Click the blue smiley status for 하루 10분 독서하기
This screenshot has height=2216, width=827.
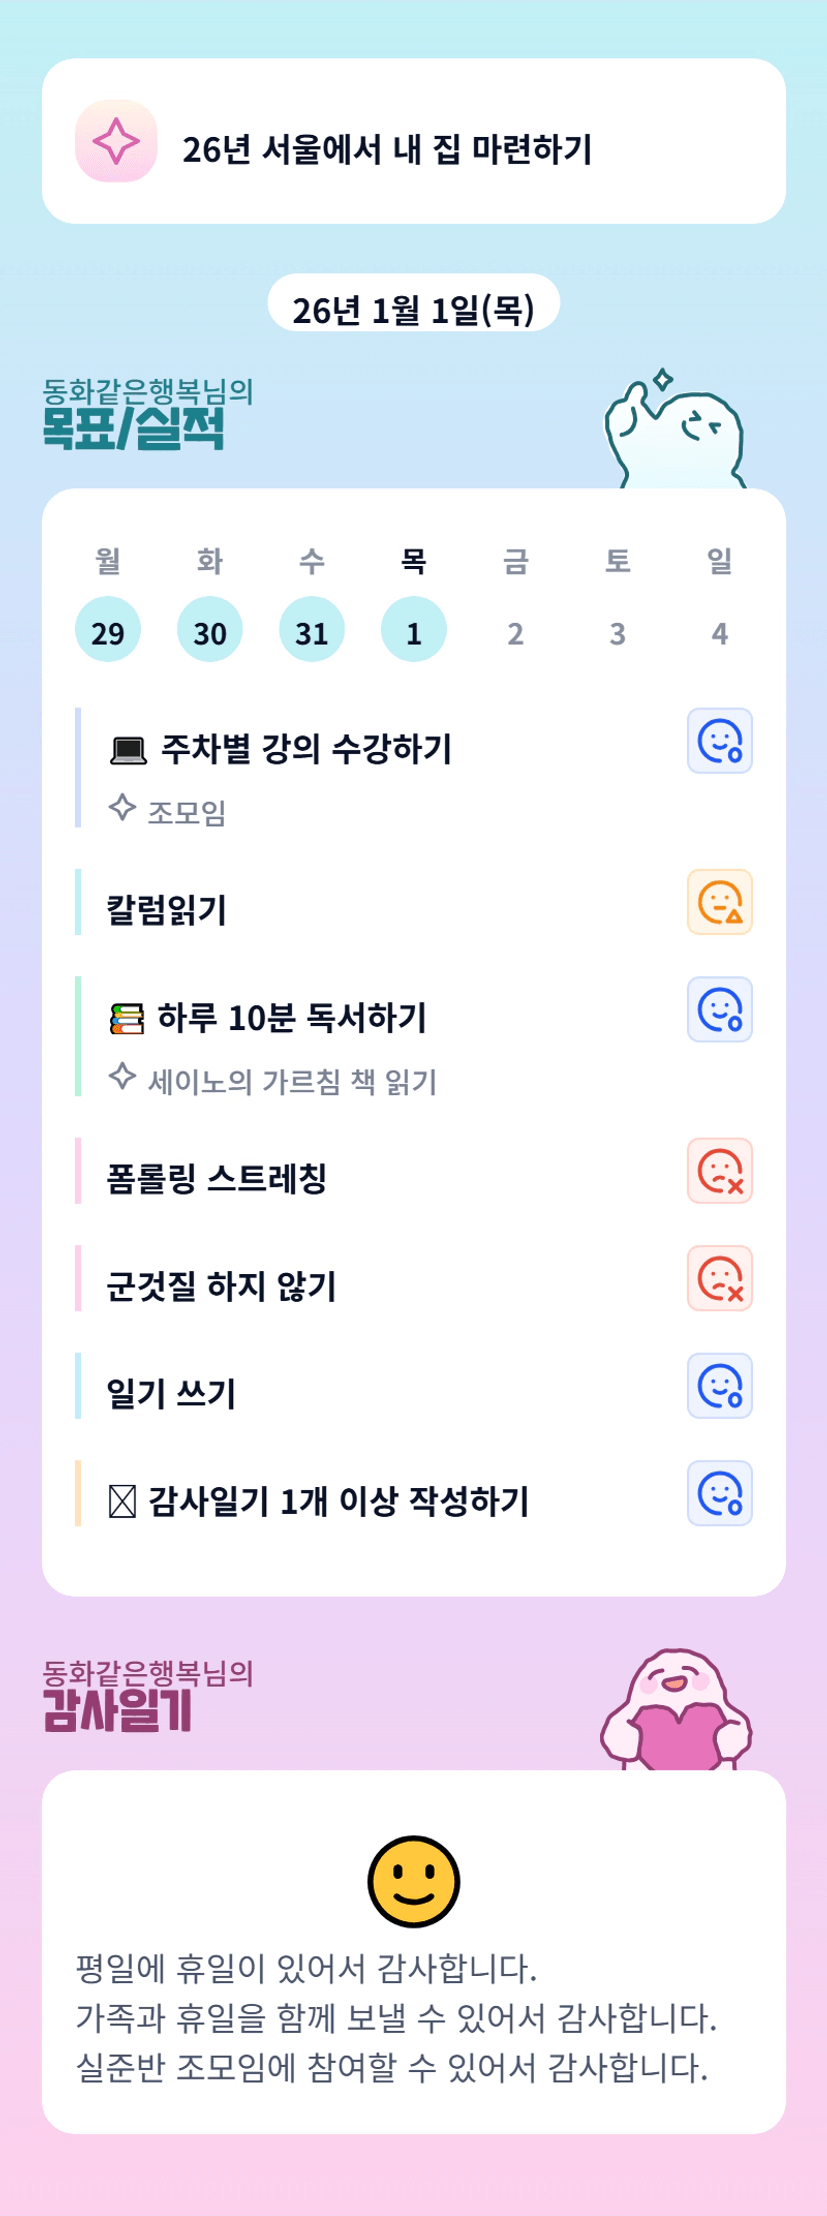(719, 1010)
